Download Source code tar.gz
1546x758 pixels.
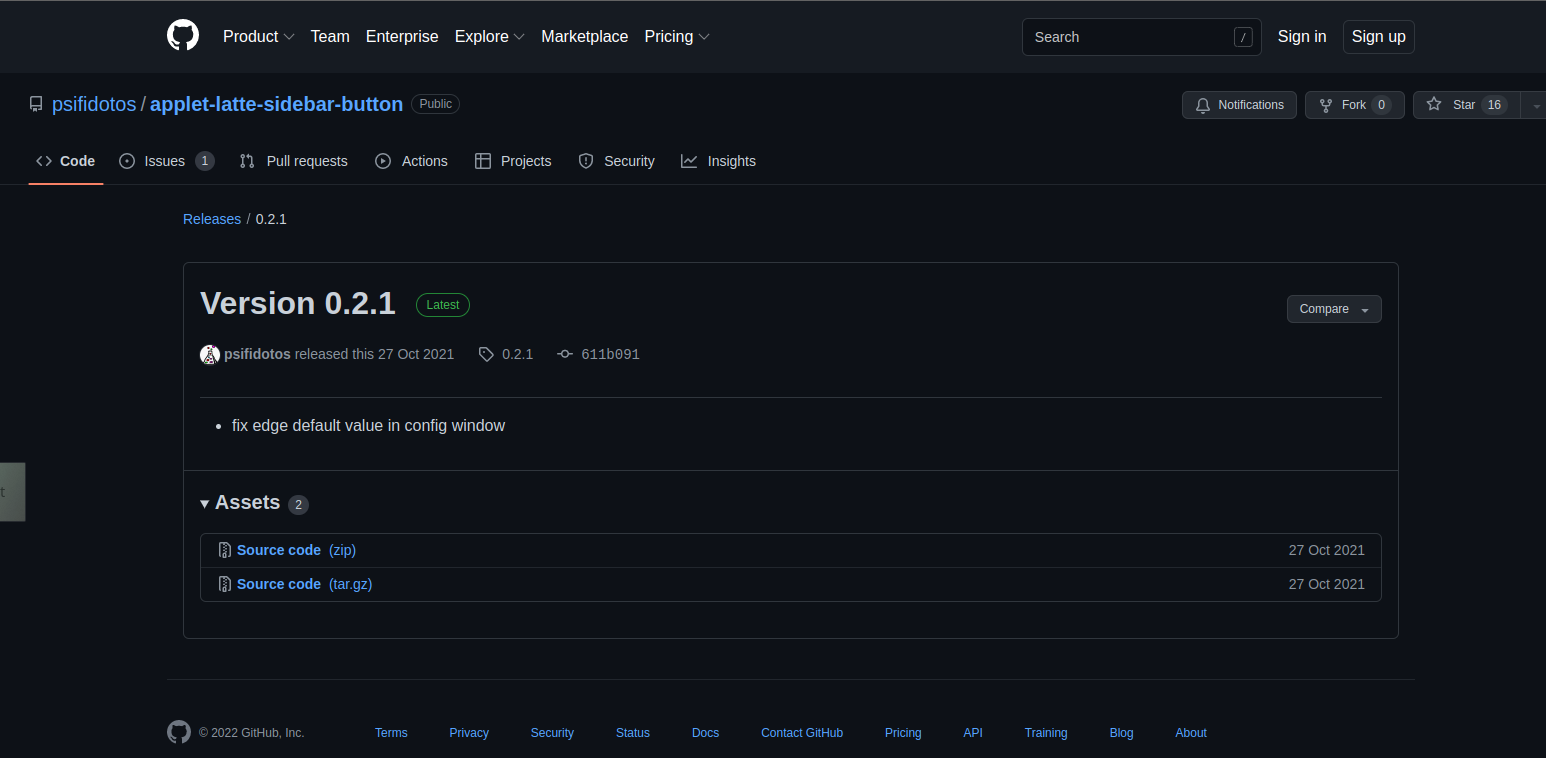[304, 584]
